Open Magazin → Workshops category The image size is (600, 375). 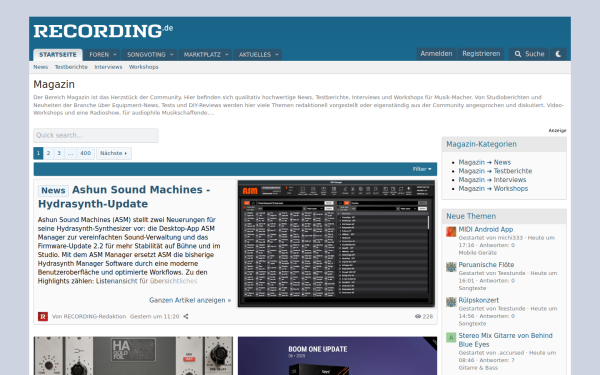(x=493, y=189)
